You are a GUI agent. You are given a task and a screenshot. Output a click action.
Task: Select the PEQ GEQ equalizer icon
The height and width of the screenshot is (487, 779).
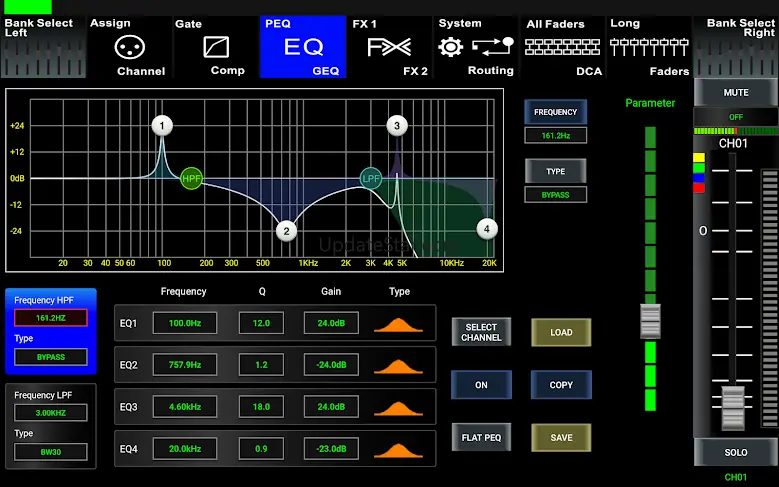pos(303,47)
